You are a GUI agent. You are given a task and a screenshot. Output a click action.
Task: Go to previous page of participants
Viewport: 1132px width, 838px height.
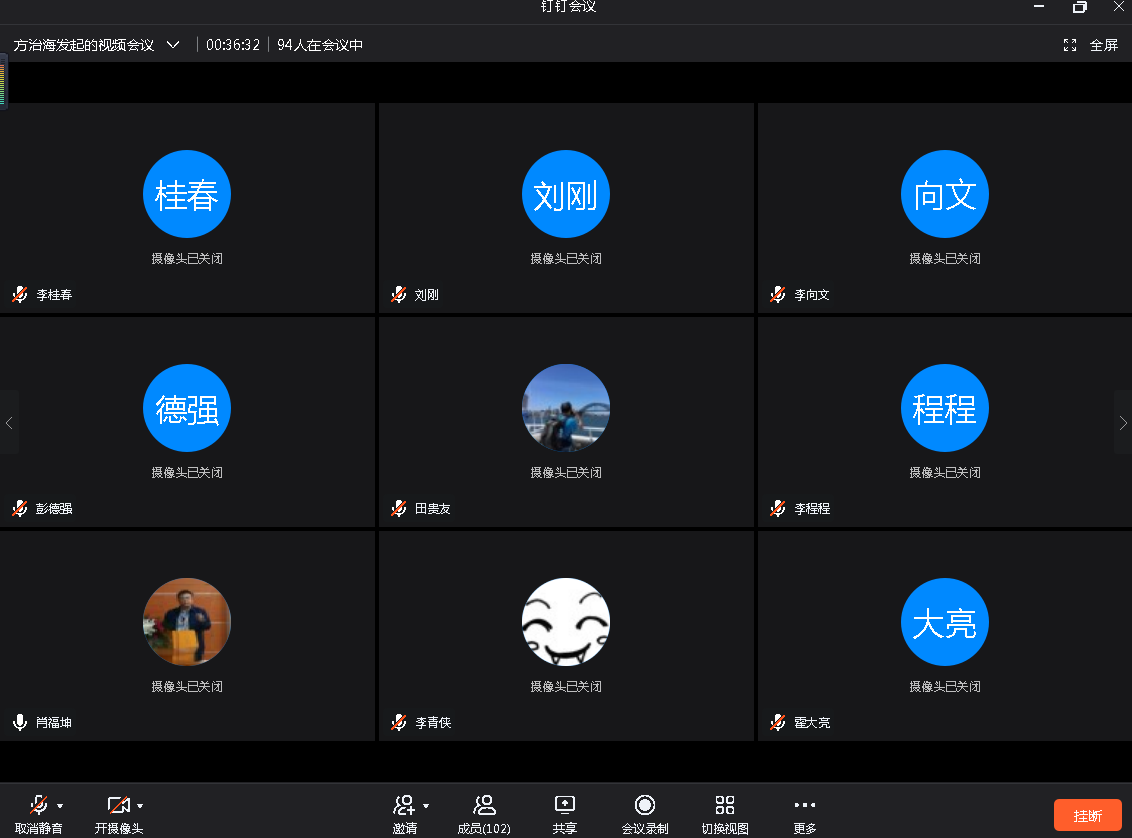9,423
